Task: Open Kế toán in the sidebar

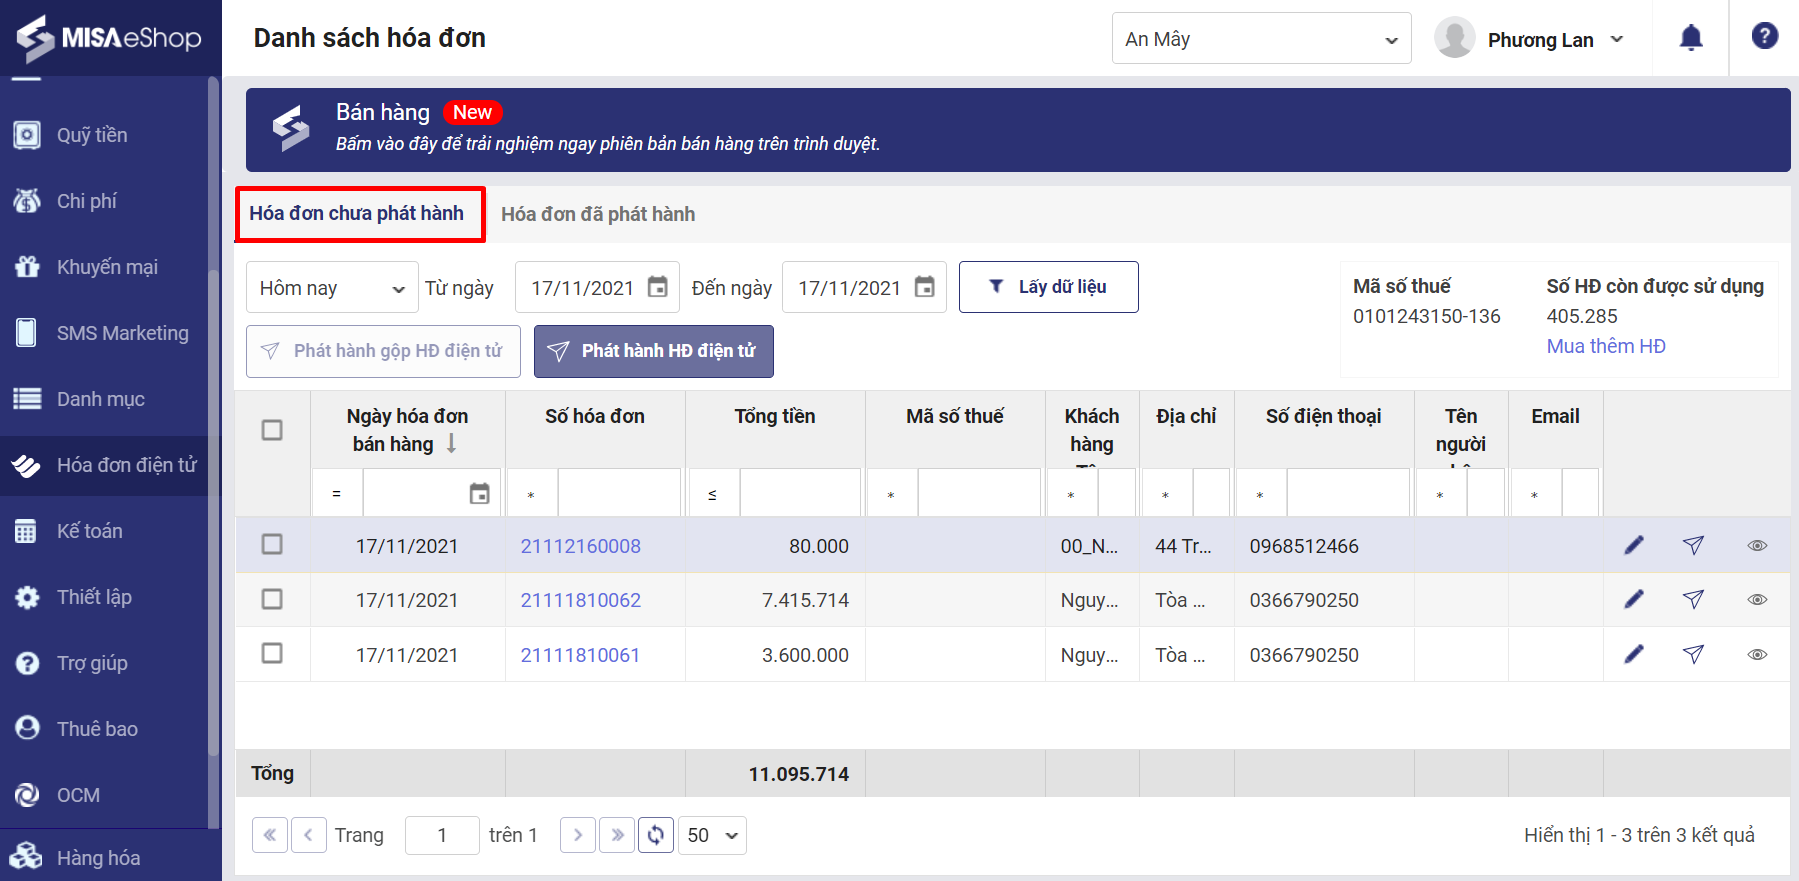Action: pos(90,531)
